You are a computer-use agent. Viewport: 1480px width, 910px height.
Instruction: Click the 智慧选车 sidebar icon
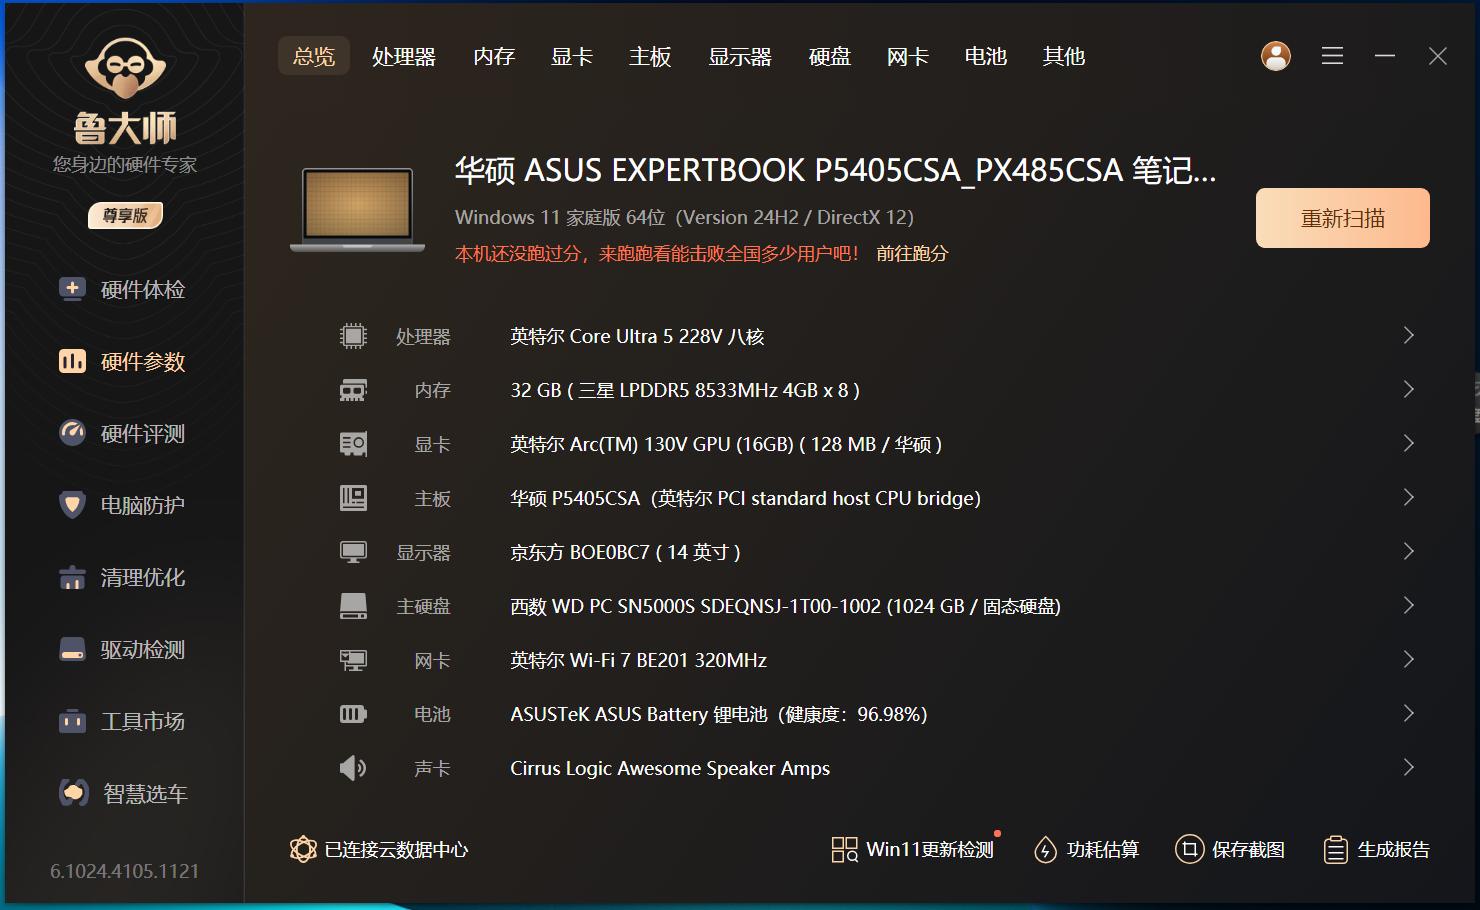pyautogui.click(x=73, y=794)
